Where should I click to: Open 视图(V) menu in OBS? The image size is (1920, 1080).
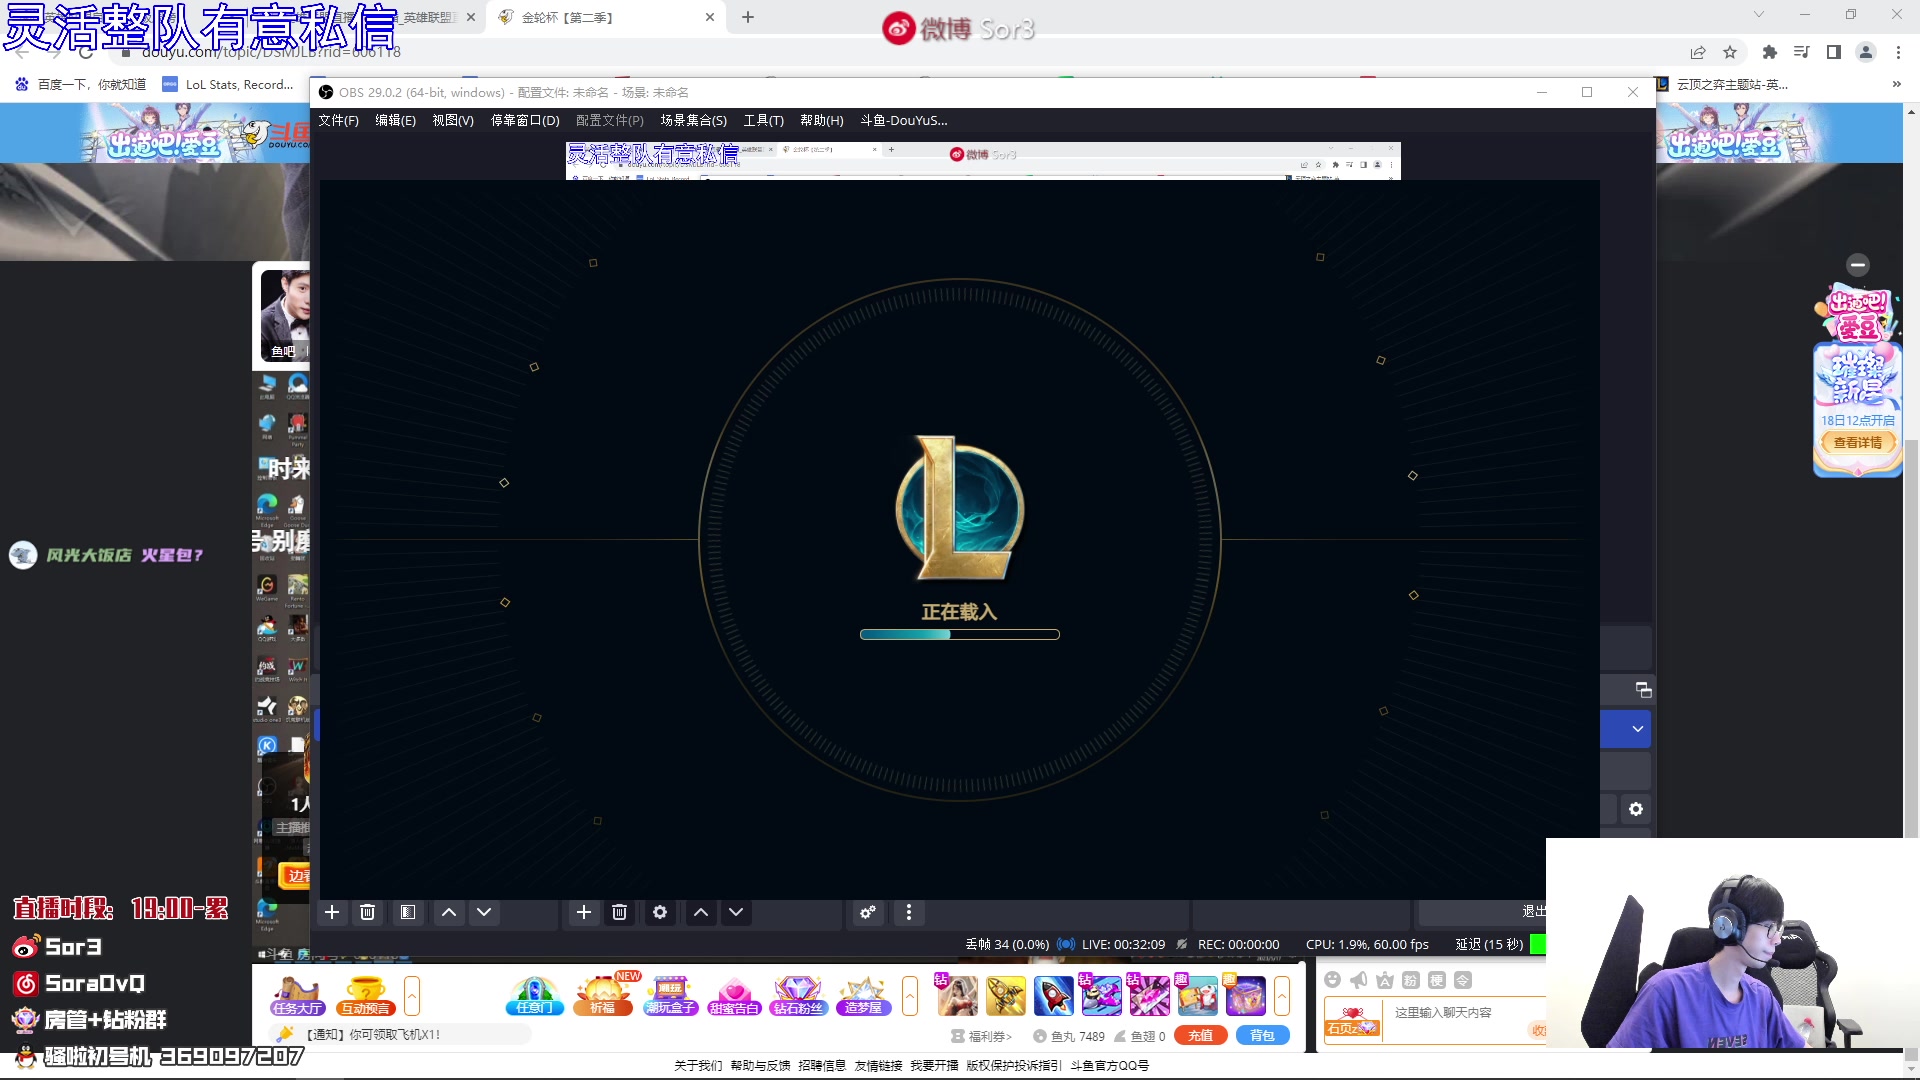453,120
